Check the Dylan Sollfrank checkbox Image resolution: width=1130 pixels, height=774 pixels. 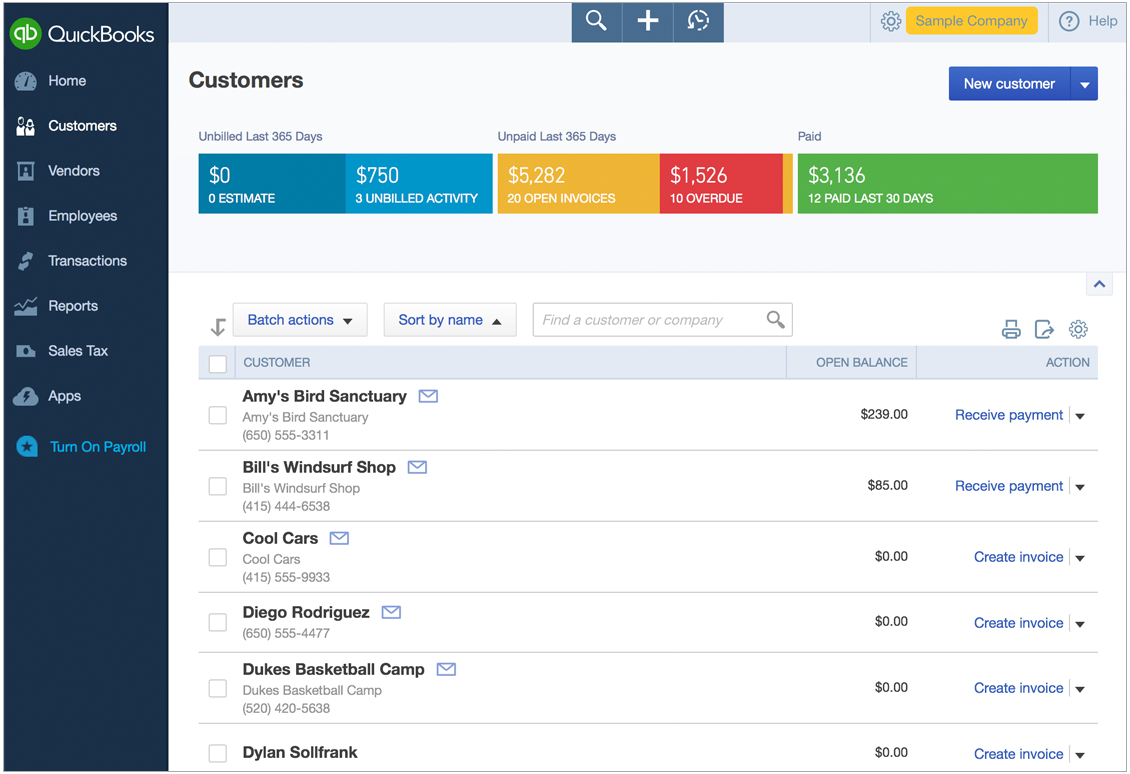pyautogui.click(x=218, y=754)
